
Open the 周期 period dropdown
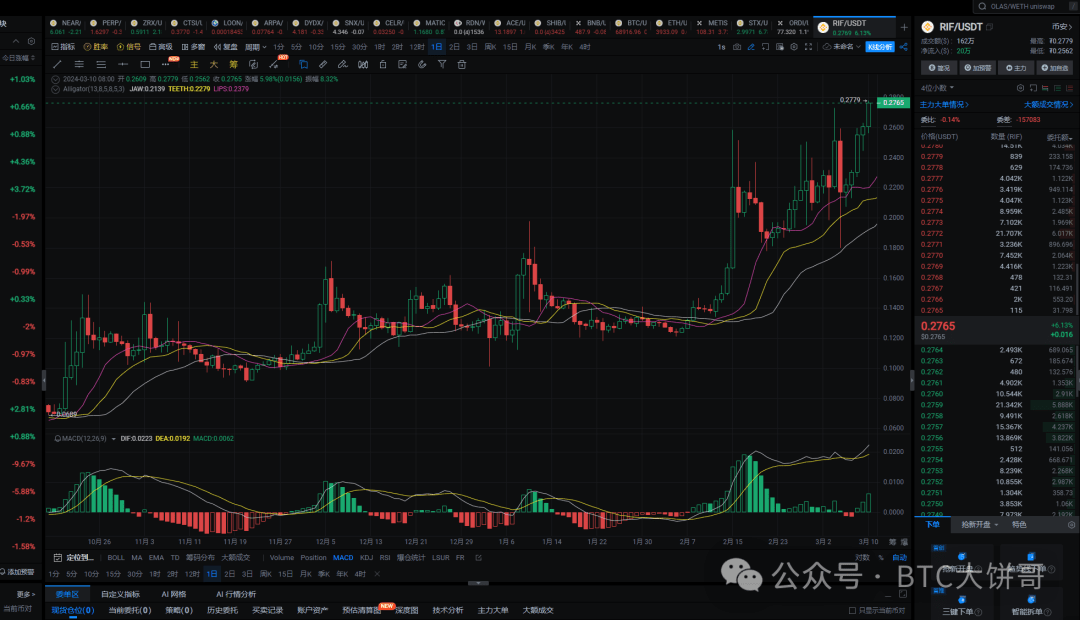(256, 46)
